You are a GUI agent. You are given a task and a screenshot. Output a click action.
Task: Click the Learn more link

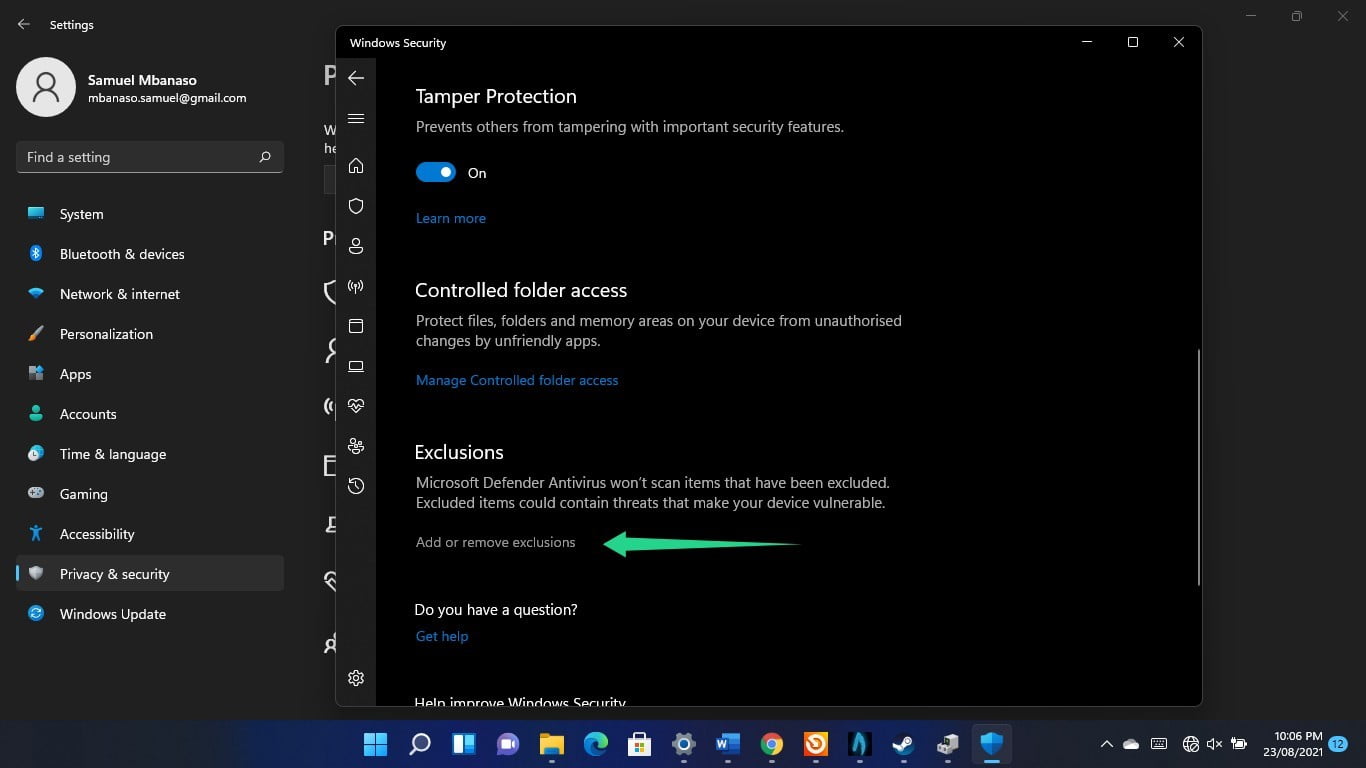point(450,218)
